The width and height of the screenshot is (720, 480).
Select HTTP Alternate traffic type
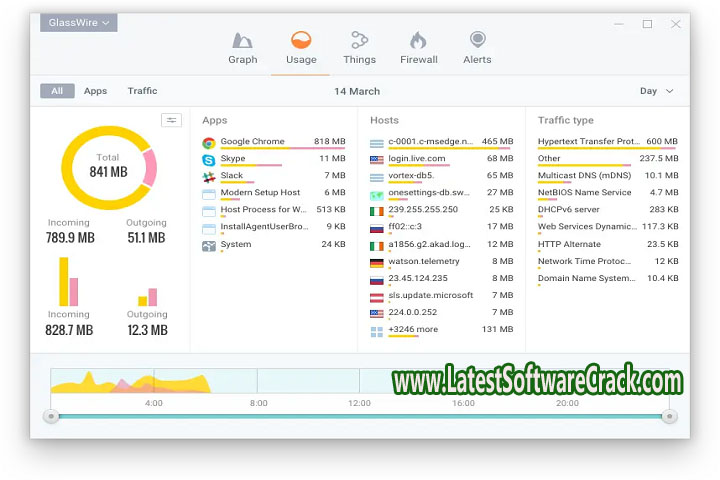click(608, 246)
